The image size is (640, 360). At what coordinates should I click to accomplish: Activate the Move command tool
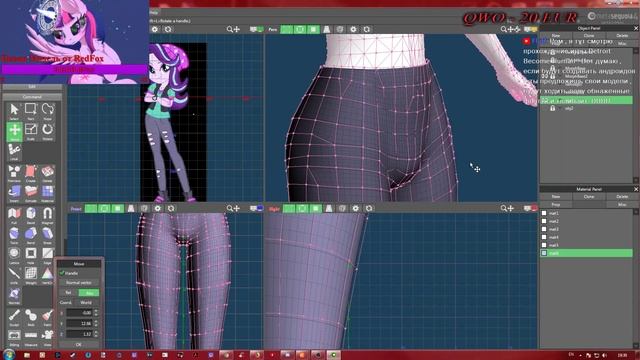(14, 132)
